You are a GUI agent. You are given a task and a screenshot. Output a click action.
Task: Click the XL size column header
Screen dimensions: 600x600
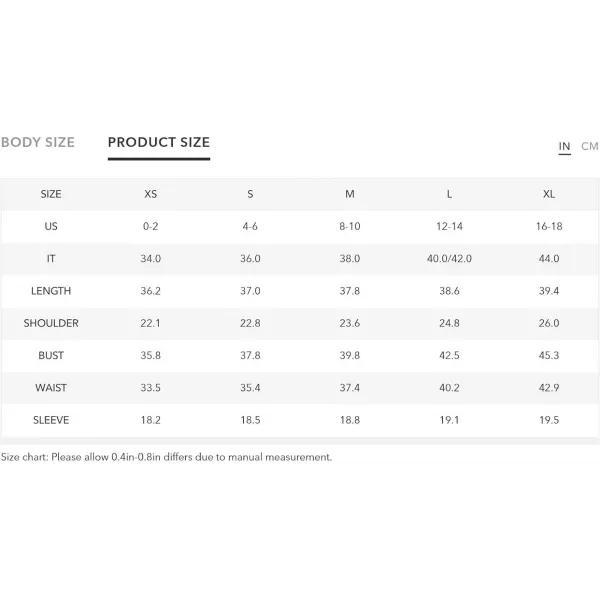pos(549,194)
